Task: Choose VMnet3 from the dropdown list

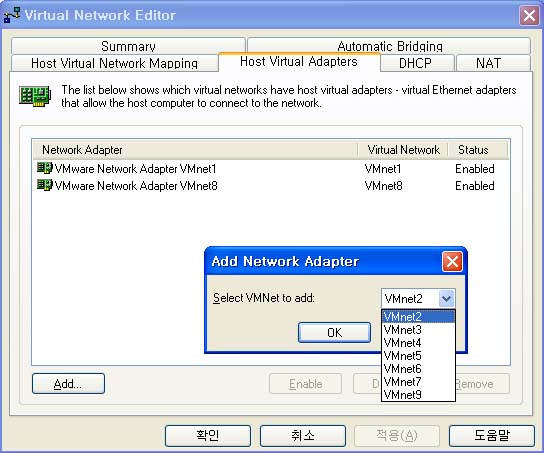Action: 418,330
